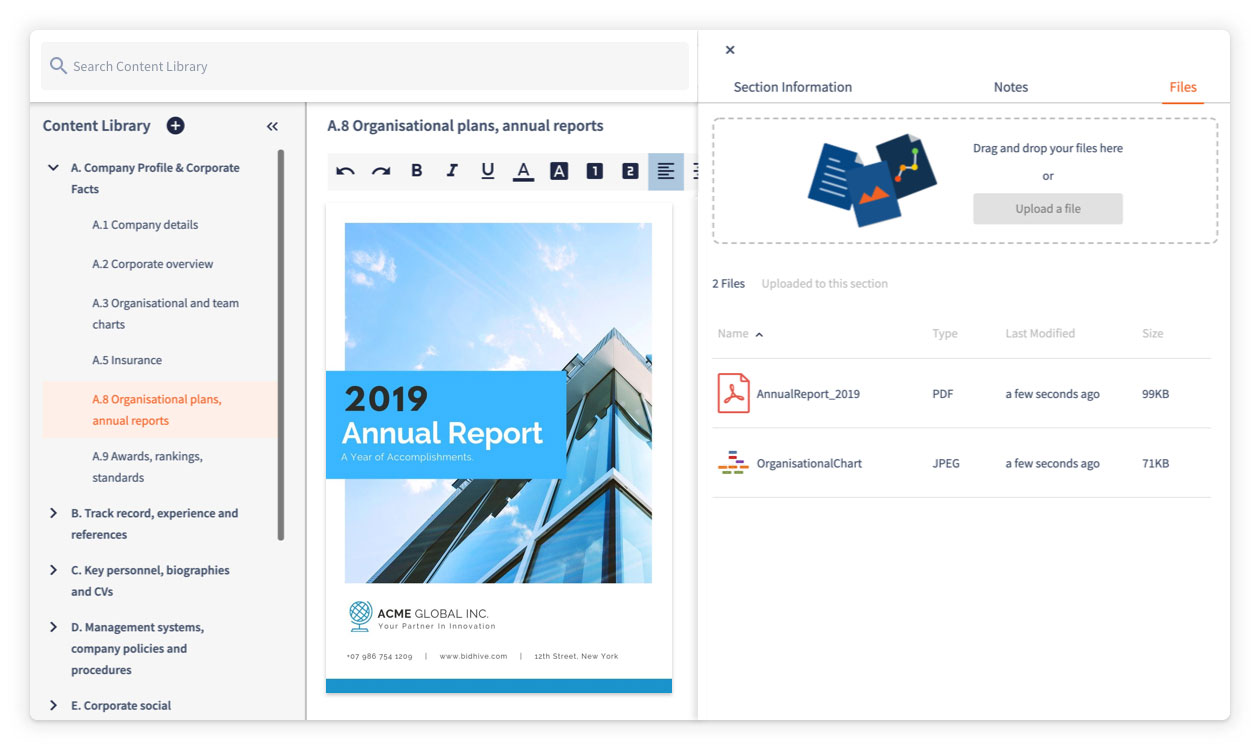Open A.2 Corporate overview
1260x750 pixels.
(x=153, y=264)
